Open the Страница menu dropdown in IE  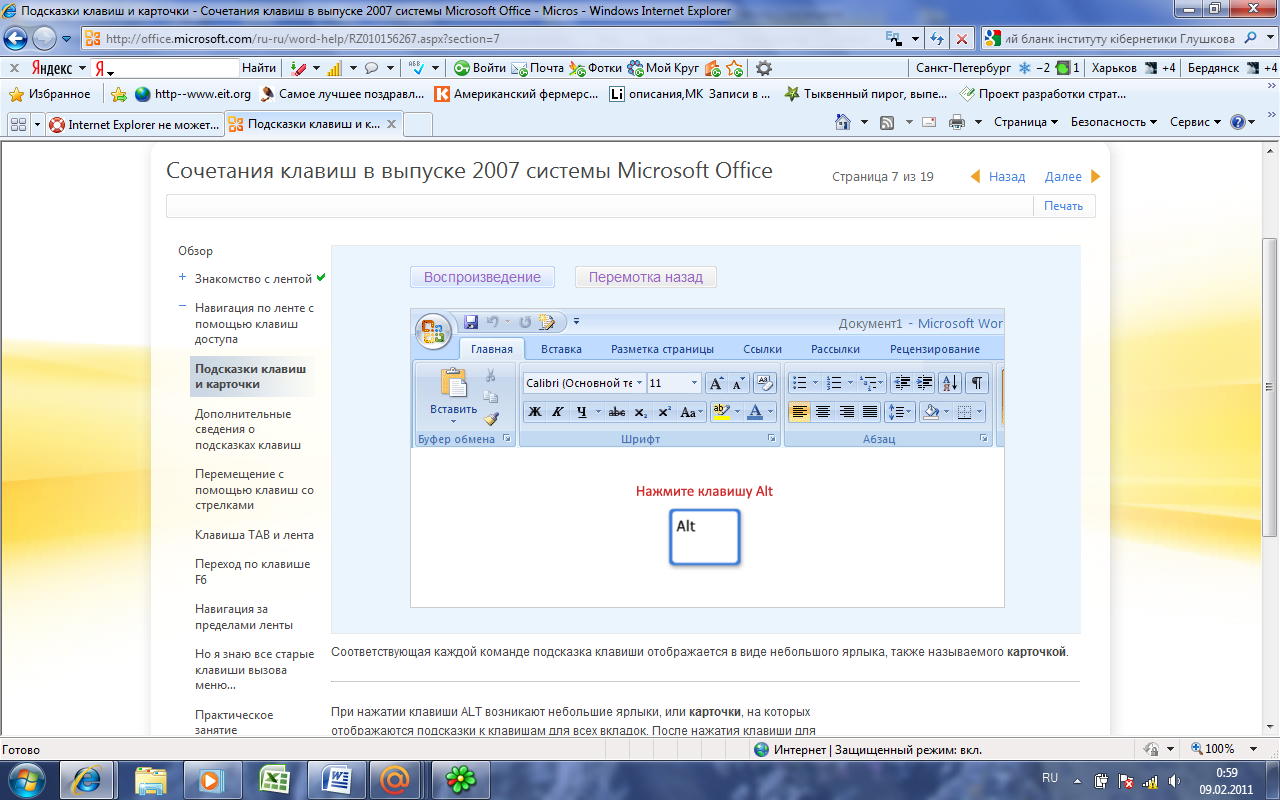[x=1026, y=123]
